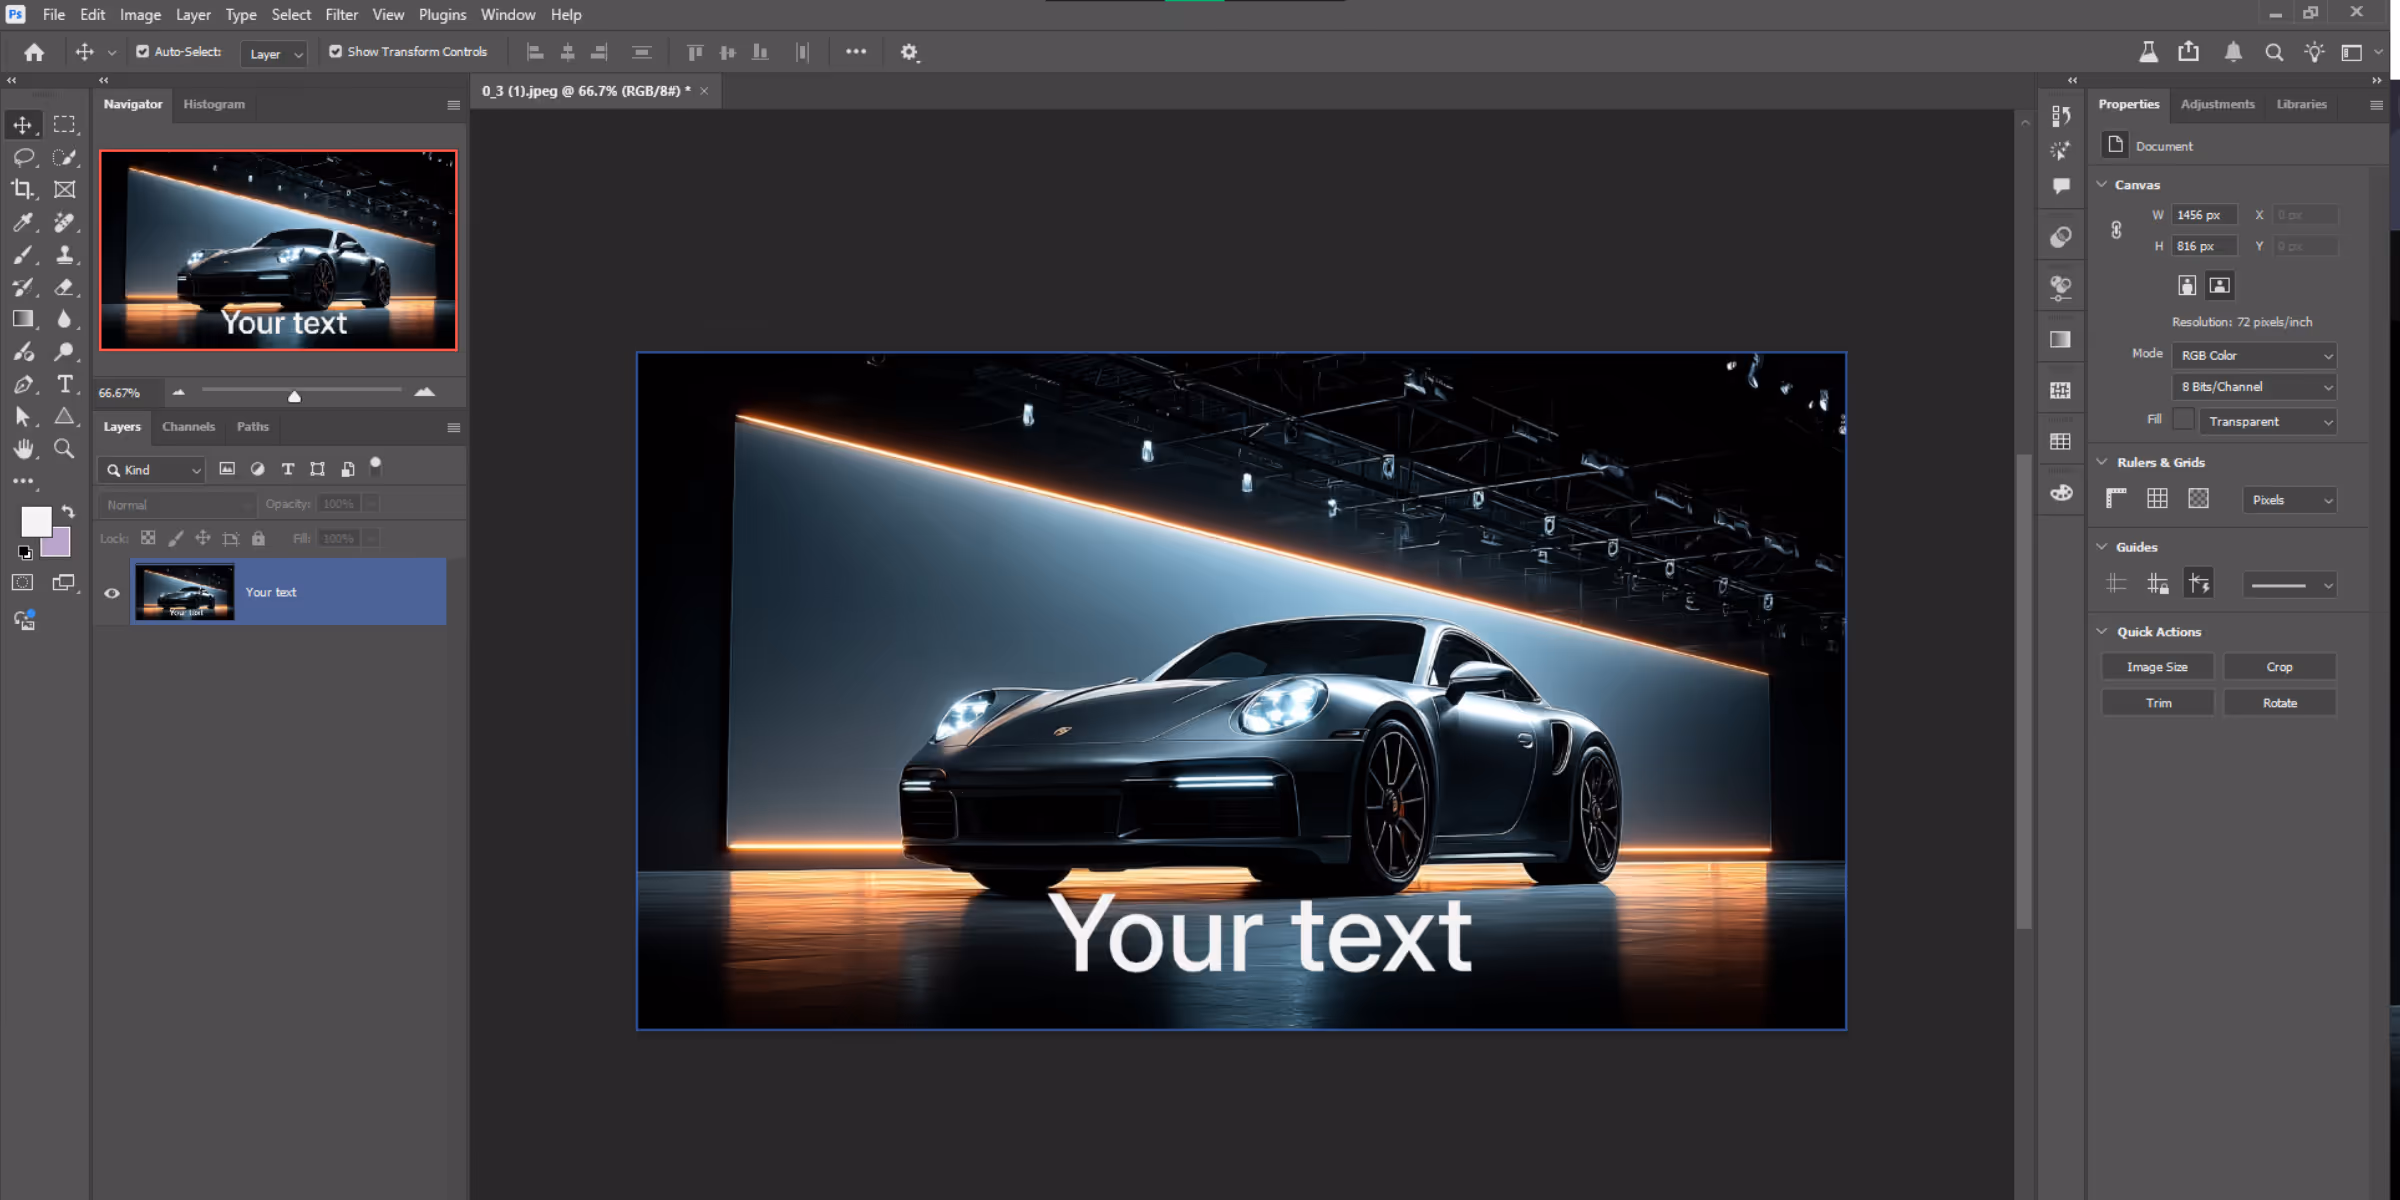The height and width of the screenshot is (1200, 2400).
Task: Disable Show Transform Controls checkbox
Action: pyautogui.click(x=336, y=52)
